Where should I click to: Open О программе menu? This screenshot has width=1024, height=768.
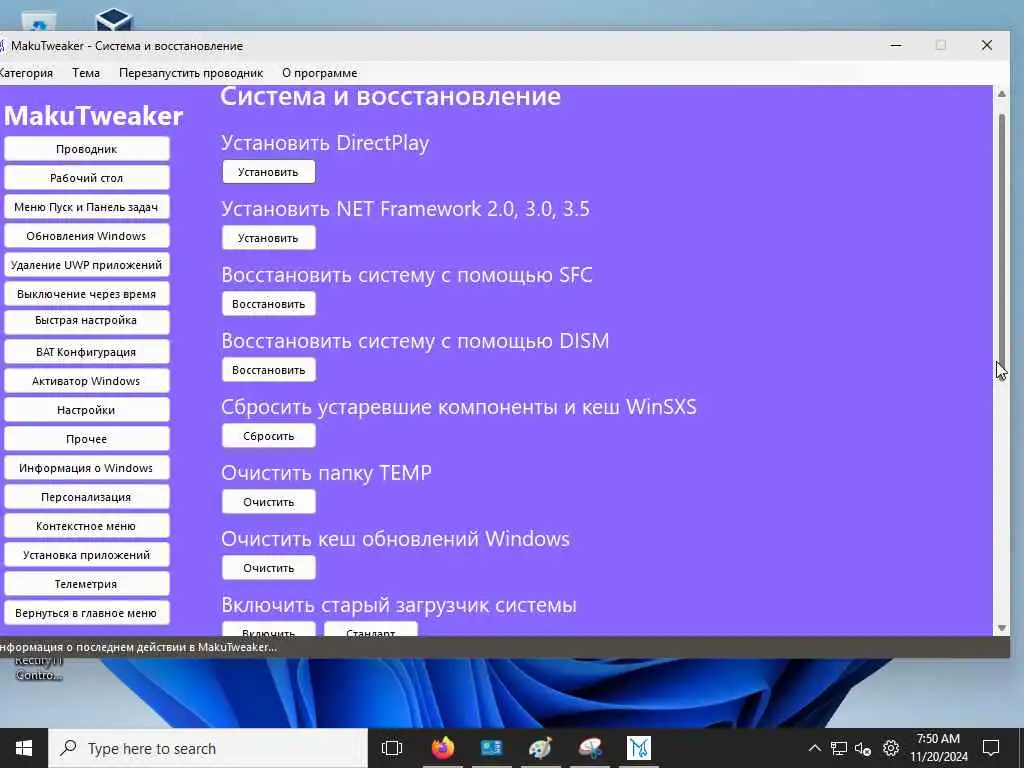[319, 73]
